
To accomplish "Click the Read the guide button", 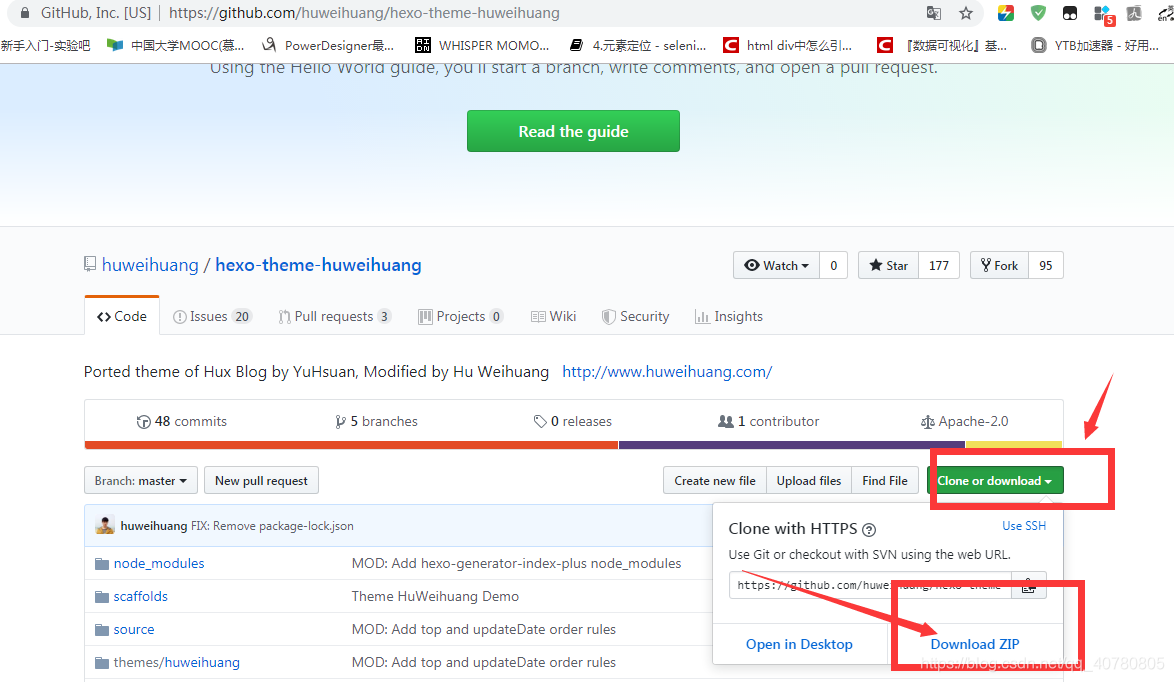I will point(574,131).
